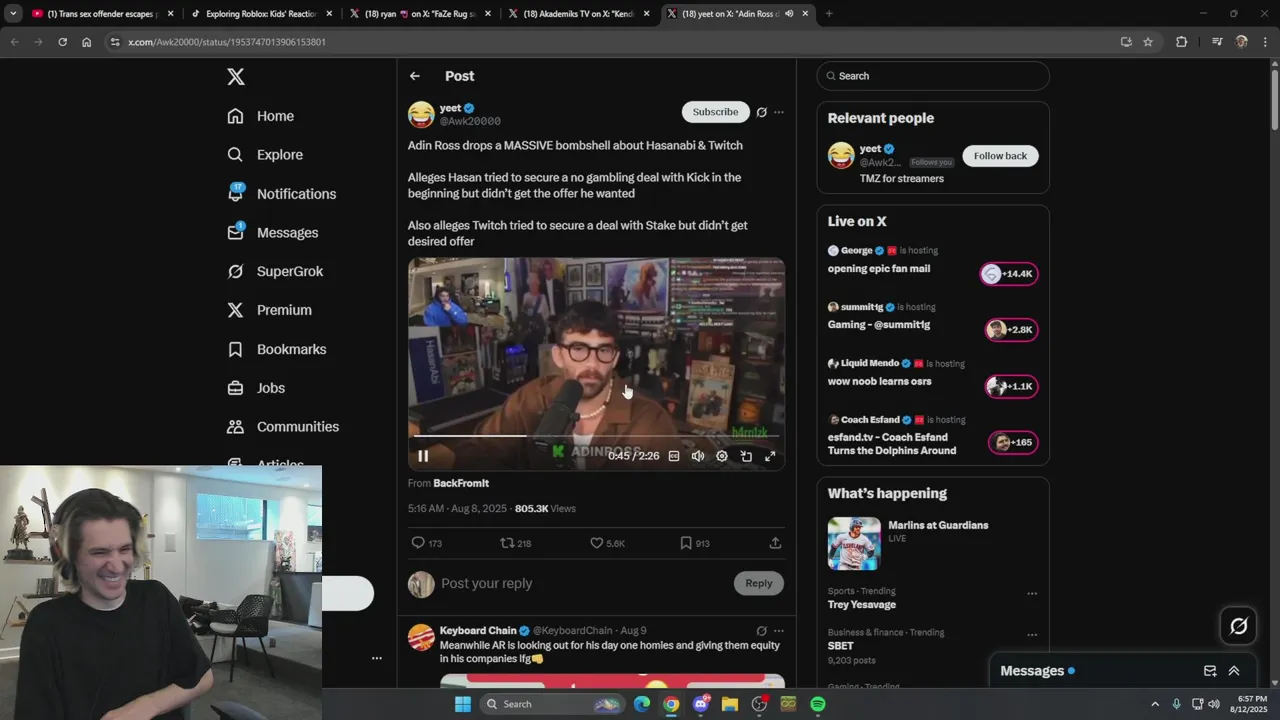Image resolution: width=1280 pixels, height=720 pixels.
Task: Reload the page in Chrome
Action: [x=62, y=42]
